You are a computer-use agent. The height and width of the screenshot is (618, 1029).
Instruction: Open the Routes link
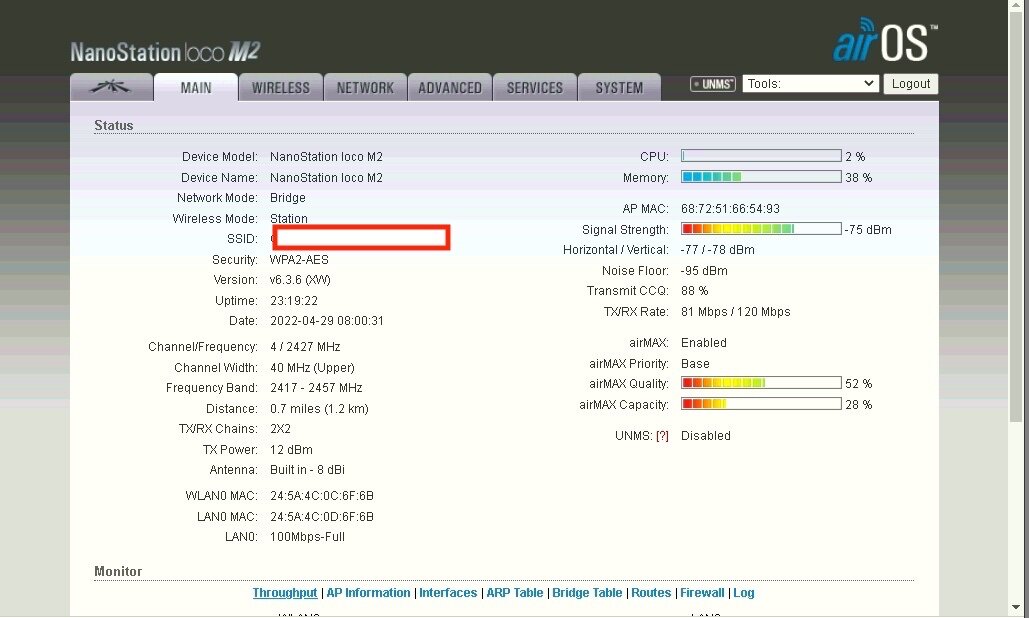pyautogui.click(x=651, y=592)
